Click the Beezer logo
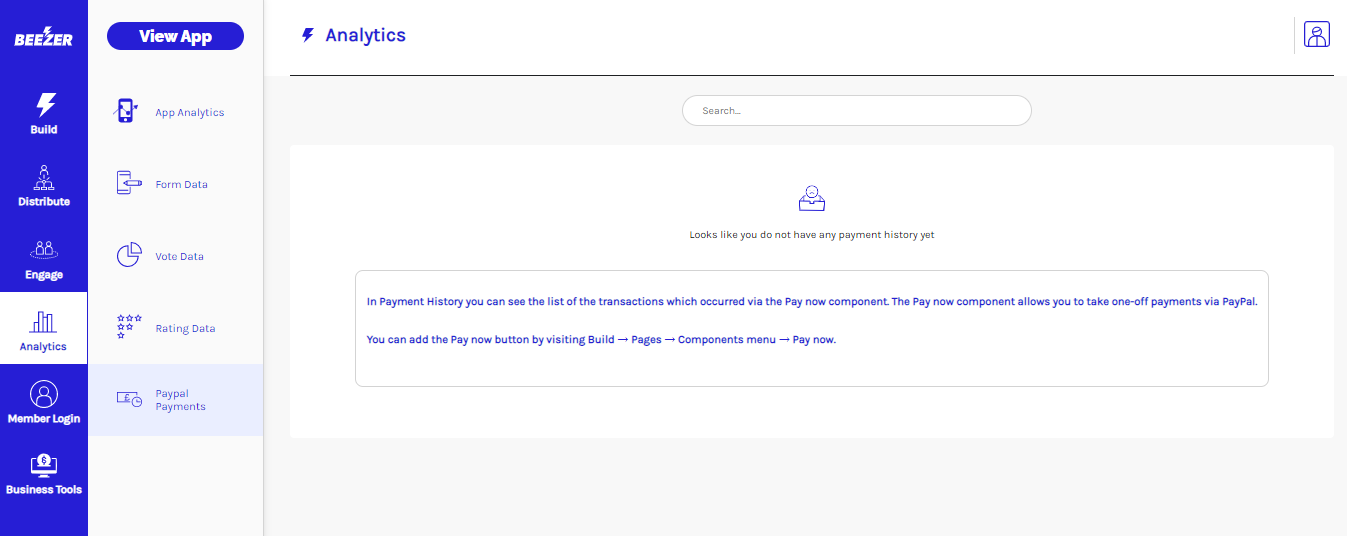The height and width of the screenshot is (536, 1347). tap(43, 38)
